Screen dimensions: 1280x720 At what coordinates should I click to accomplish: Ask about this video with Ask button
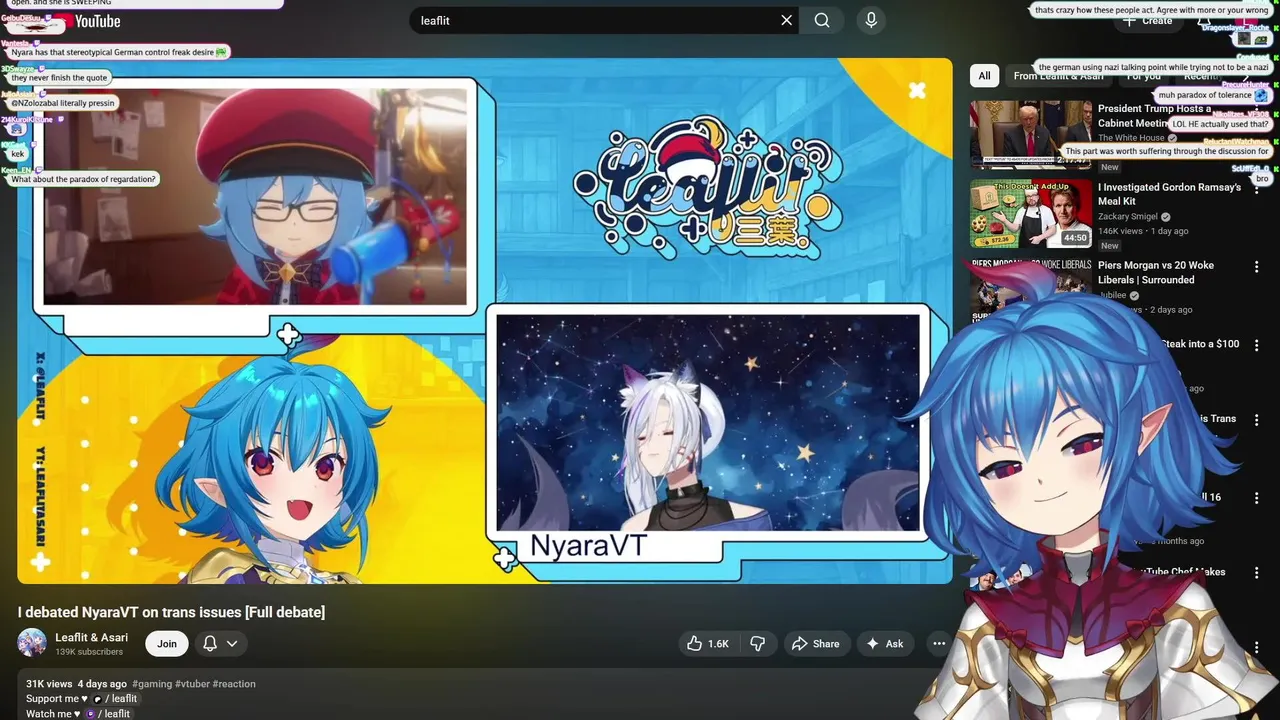click(x=885, y=644)
